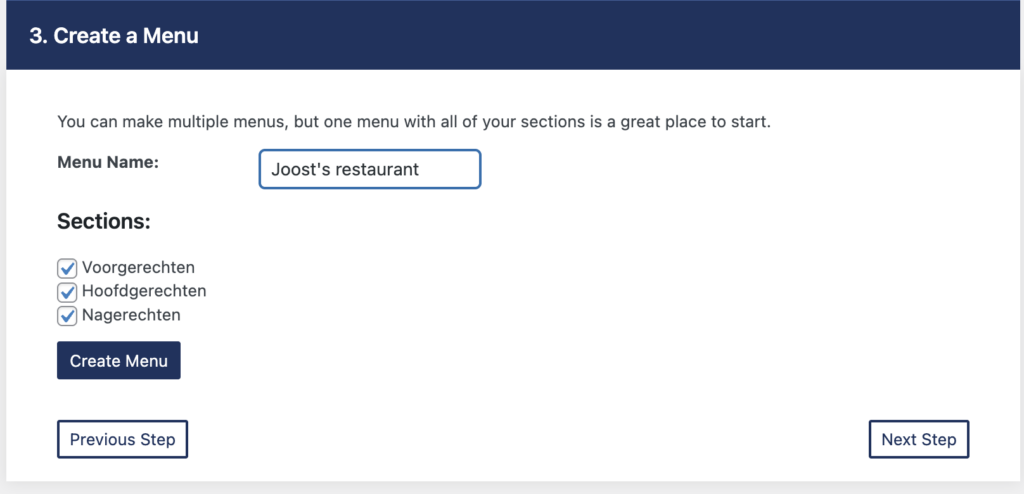1024x494 pixels.
Task: Click the Voorgerechten label text
Action: click(138, 268)
